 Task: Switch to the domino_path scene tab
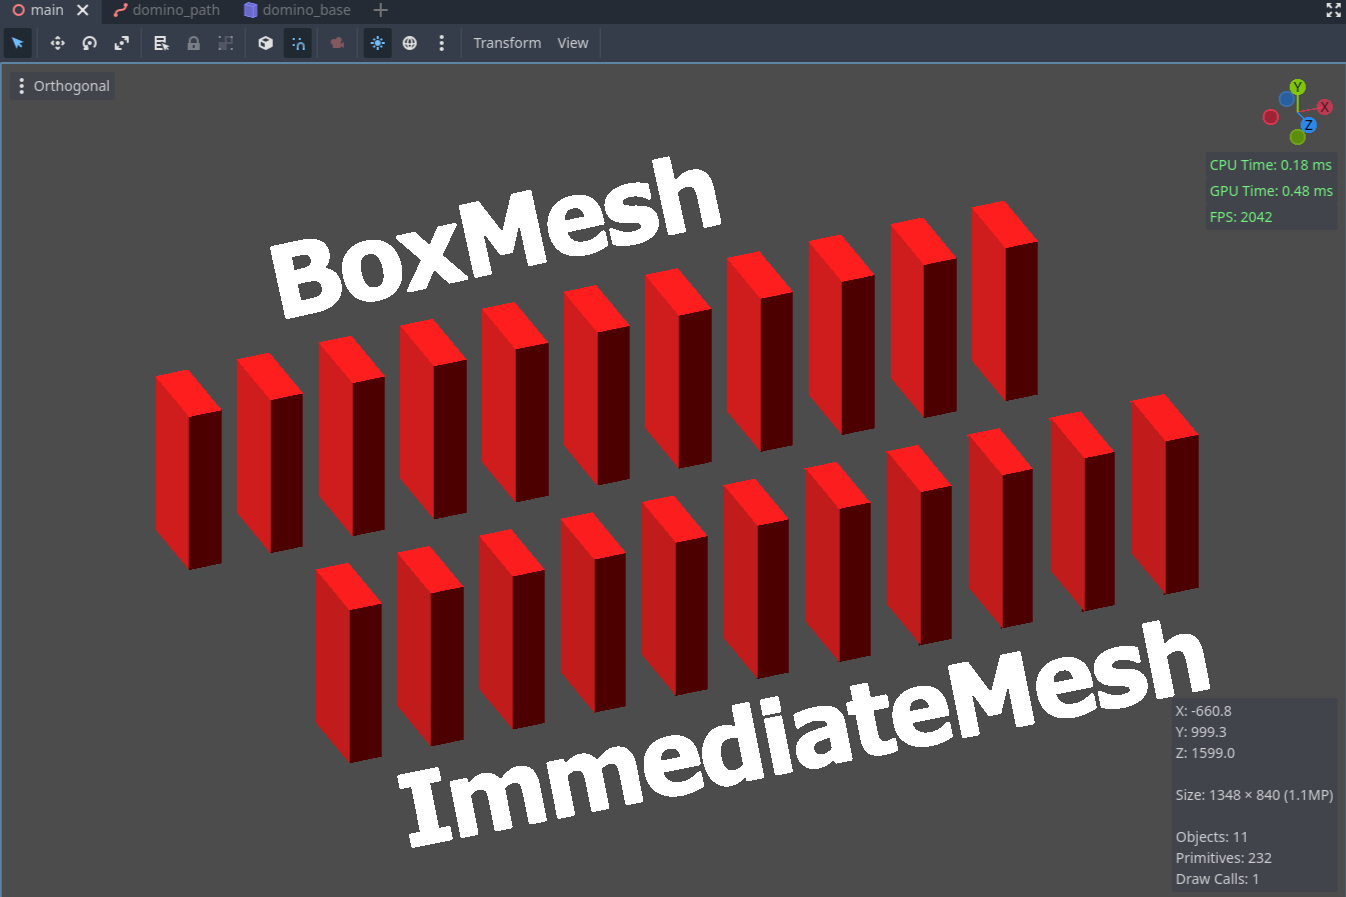click(x=166, y=11)
